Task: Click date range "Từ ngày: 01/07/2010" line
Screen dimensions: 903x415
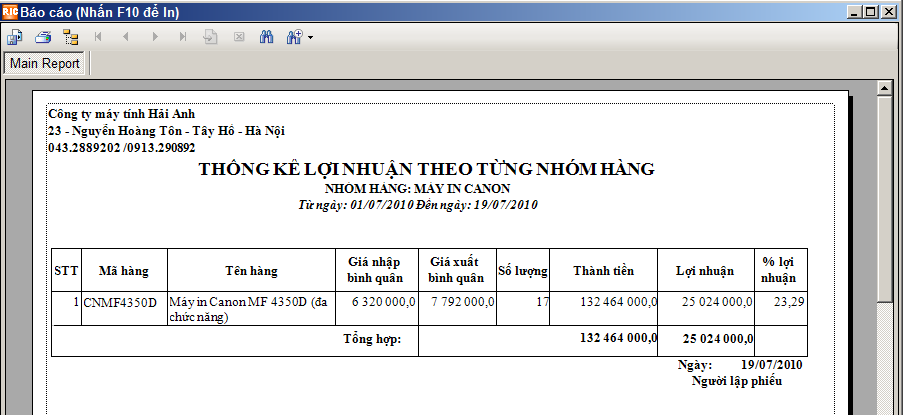Action: point(418,205)
